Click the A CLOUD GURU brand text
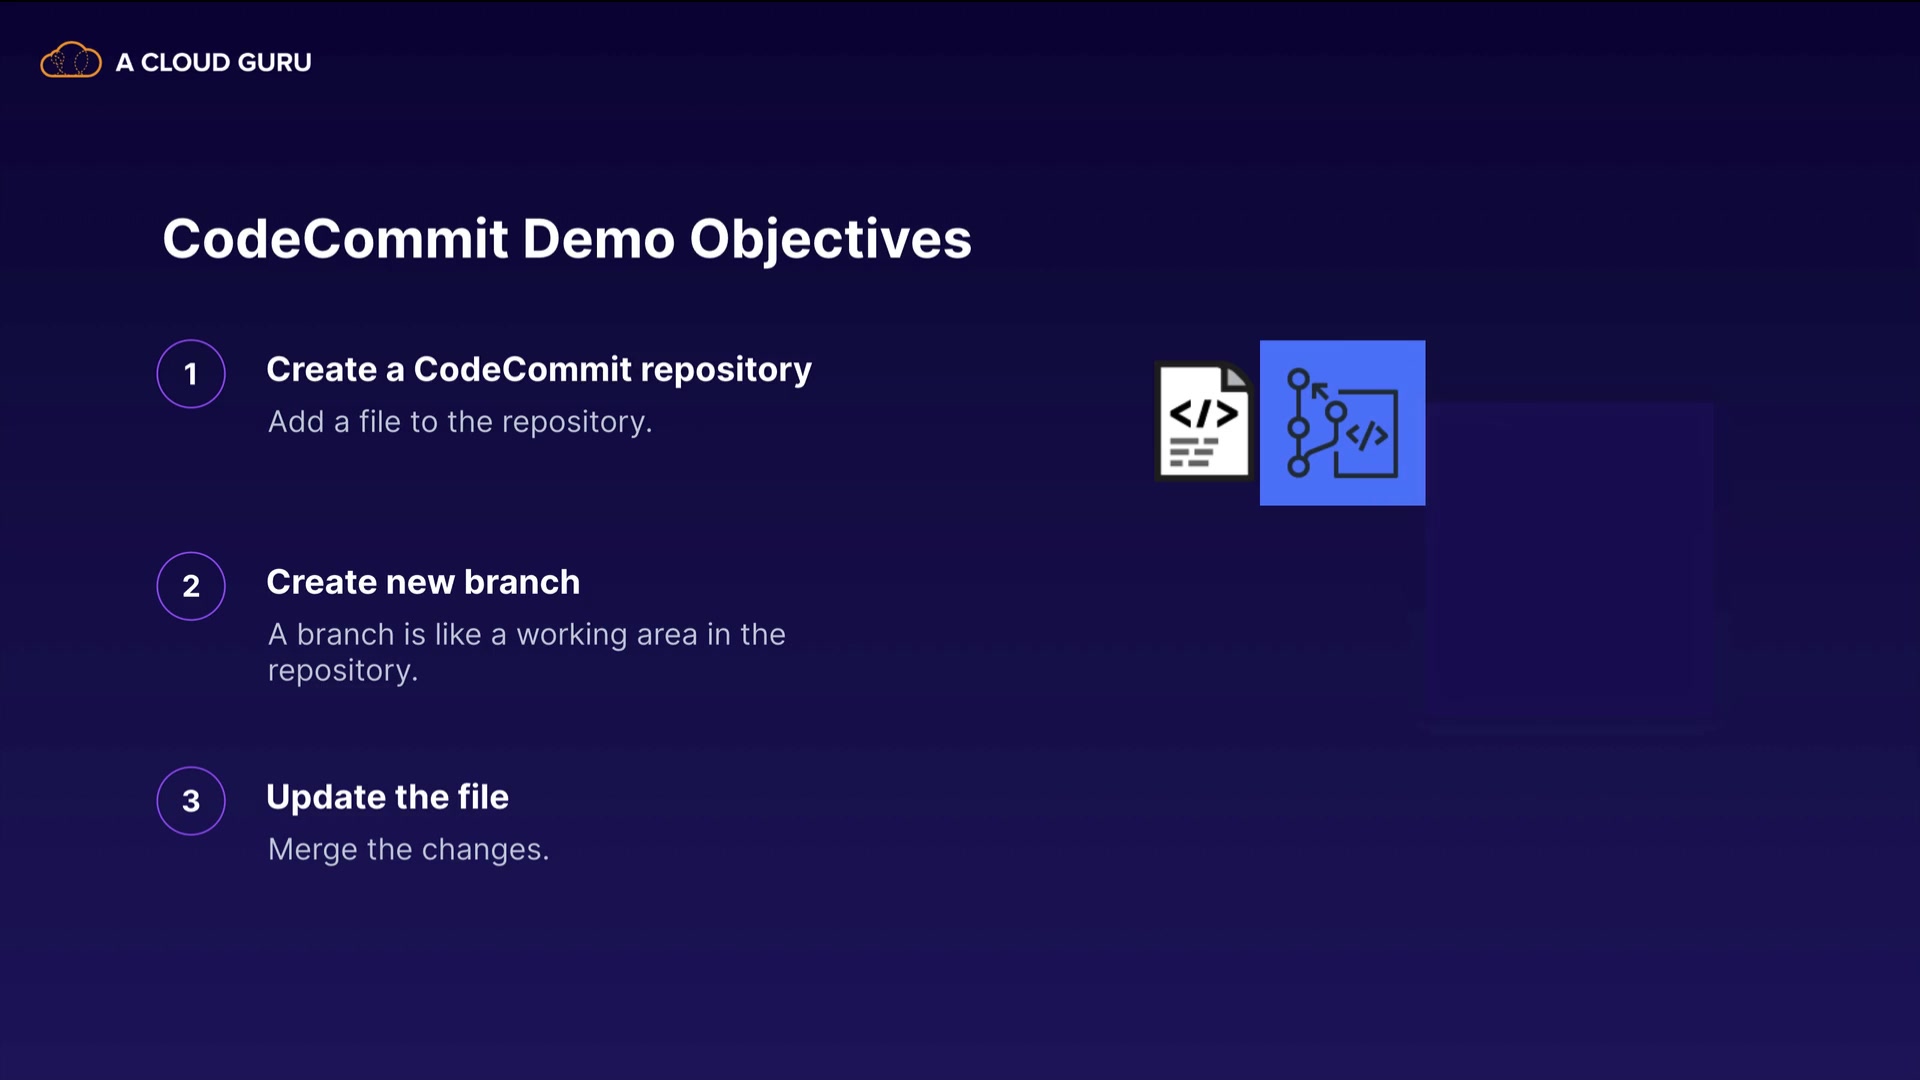 point(213,62)
